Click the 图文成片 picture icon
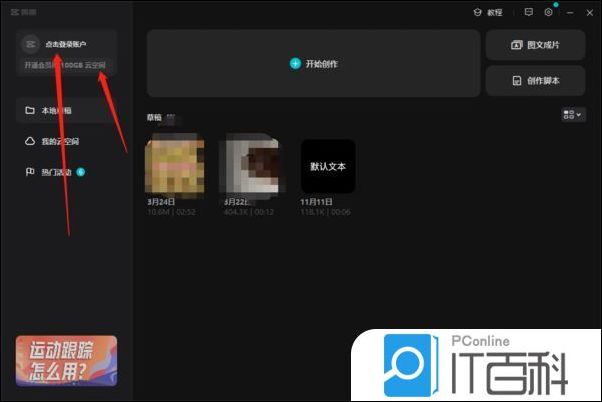 tap(517, 45)
